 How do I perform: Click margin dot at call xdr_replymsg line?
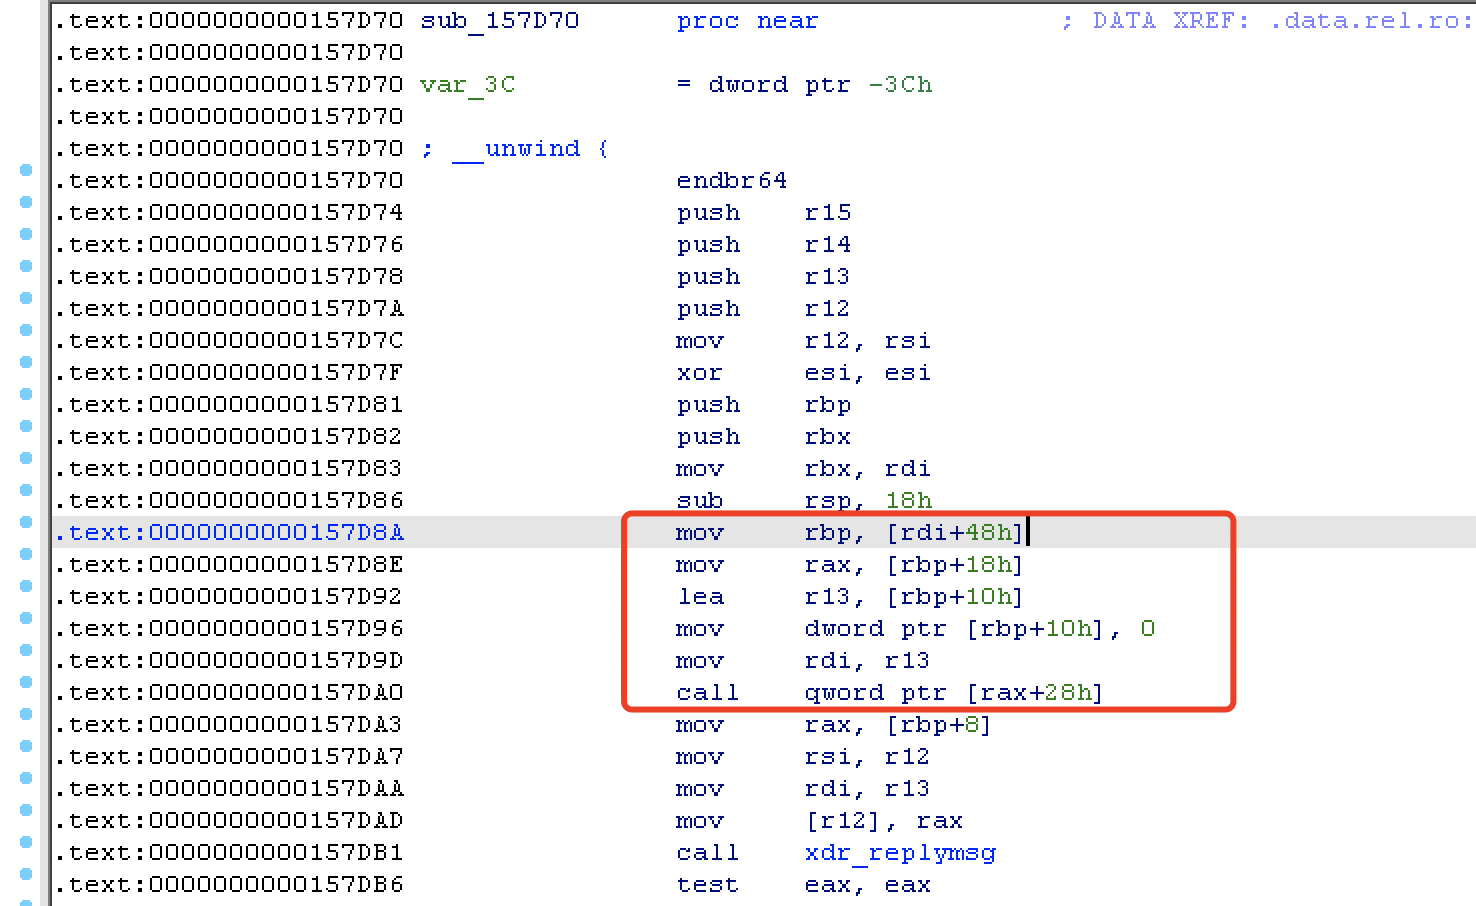[25, 843]
